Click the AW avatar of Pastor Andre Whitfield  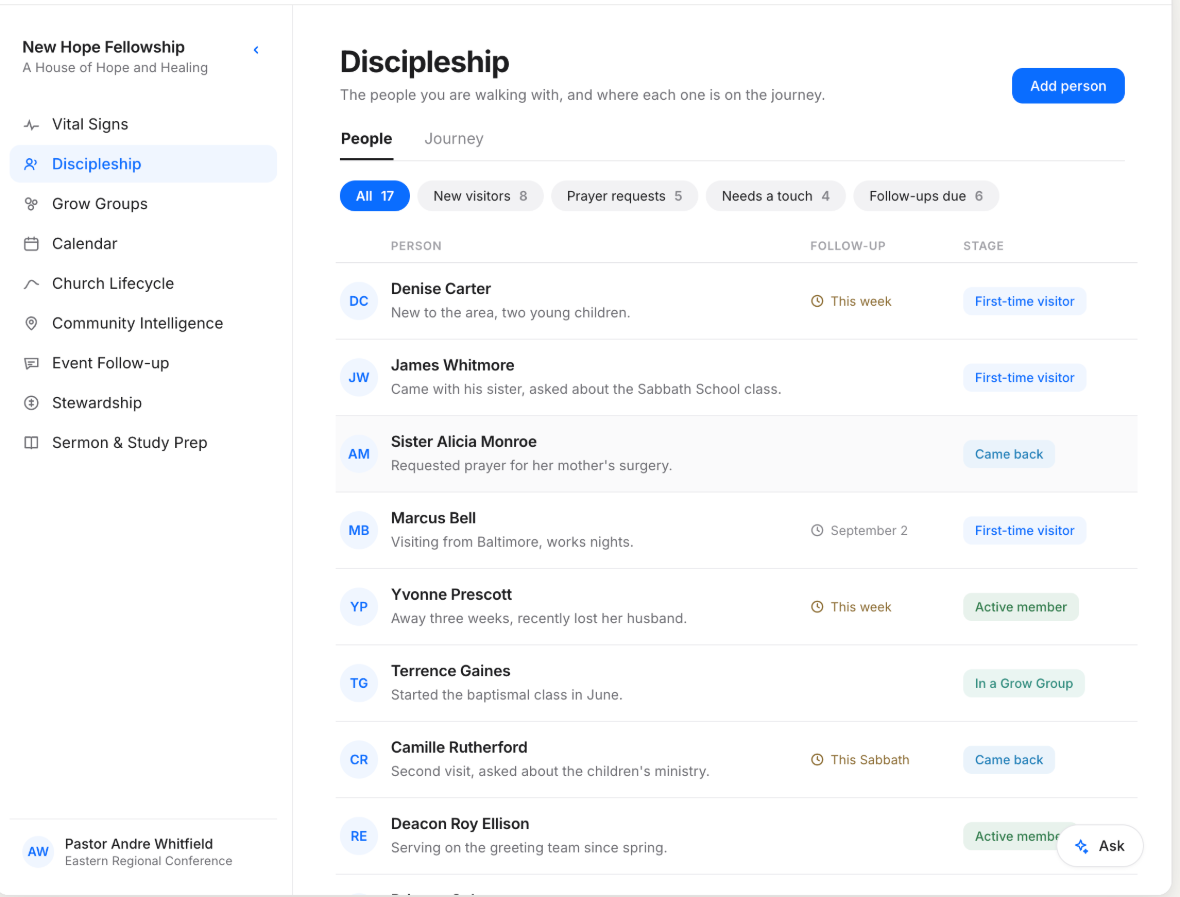tap(38, 852)
